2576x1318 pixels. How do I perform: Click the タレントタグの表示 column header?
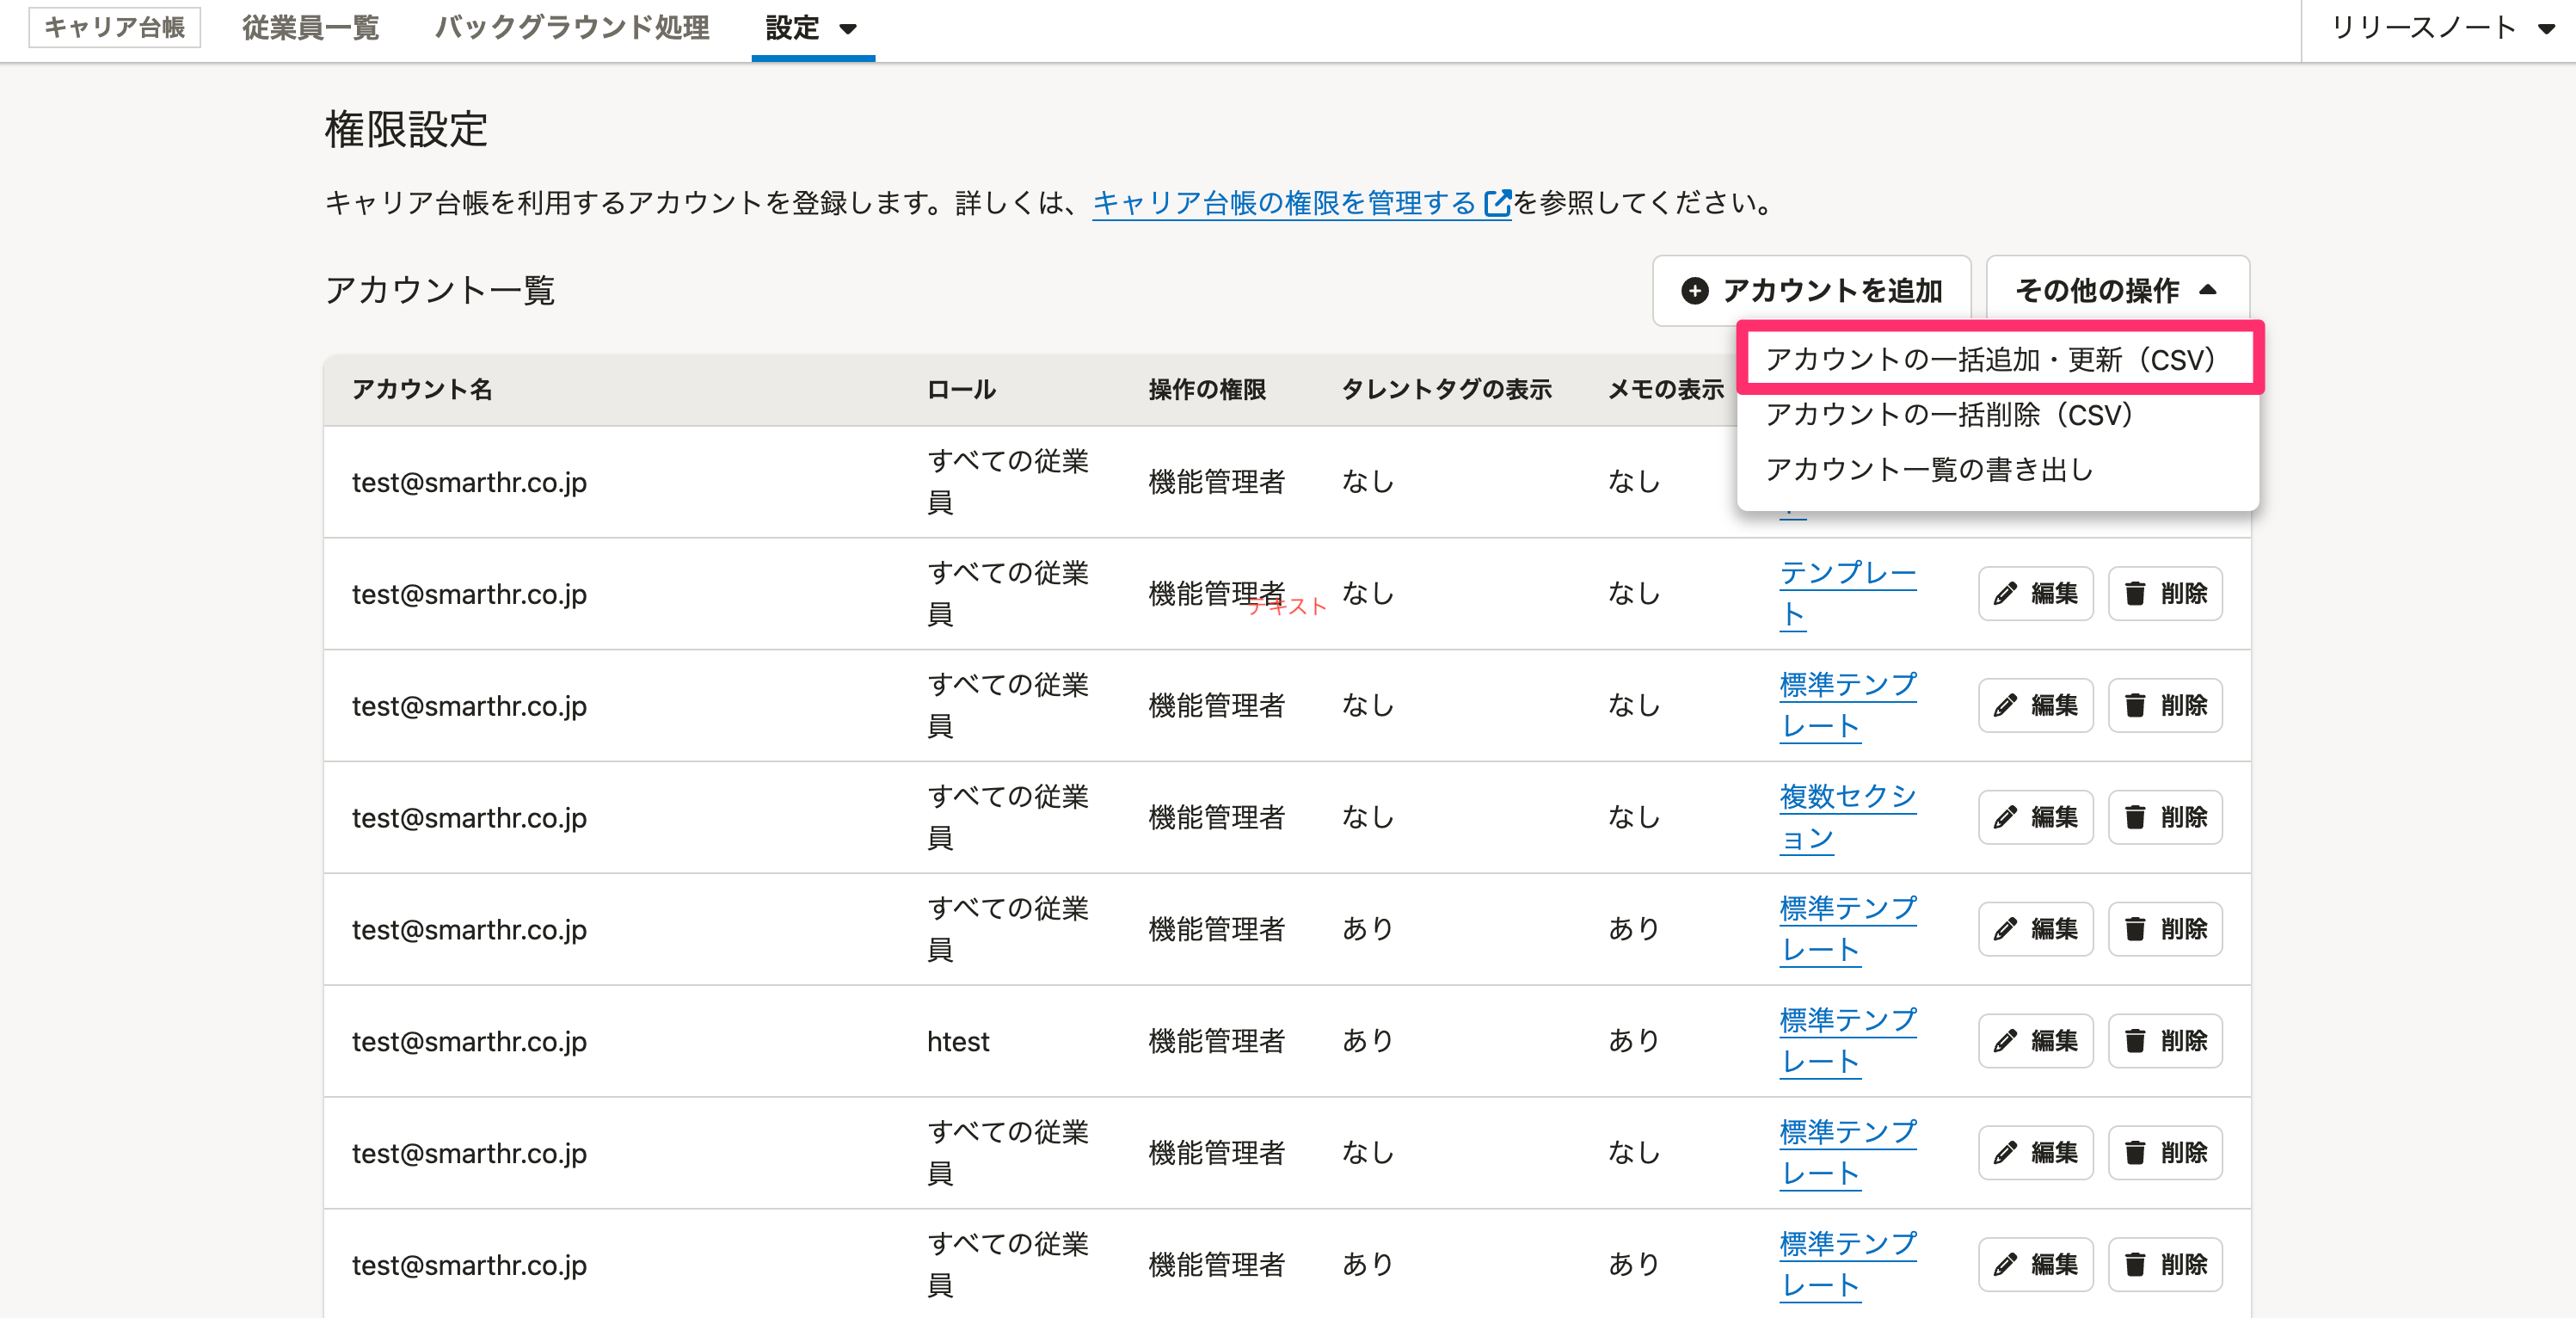click(x=1446, y=389)
